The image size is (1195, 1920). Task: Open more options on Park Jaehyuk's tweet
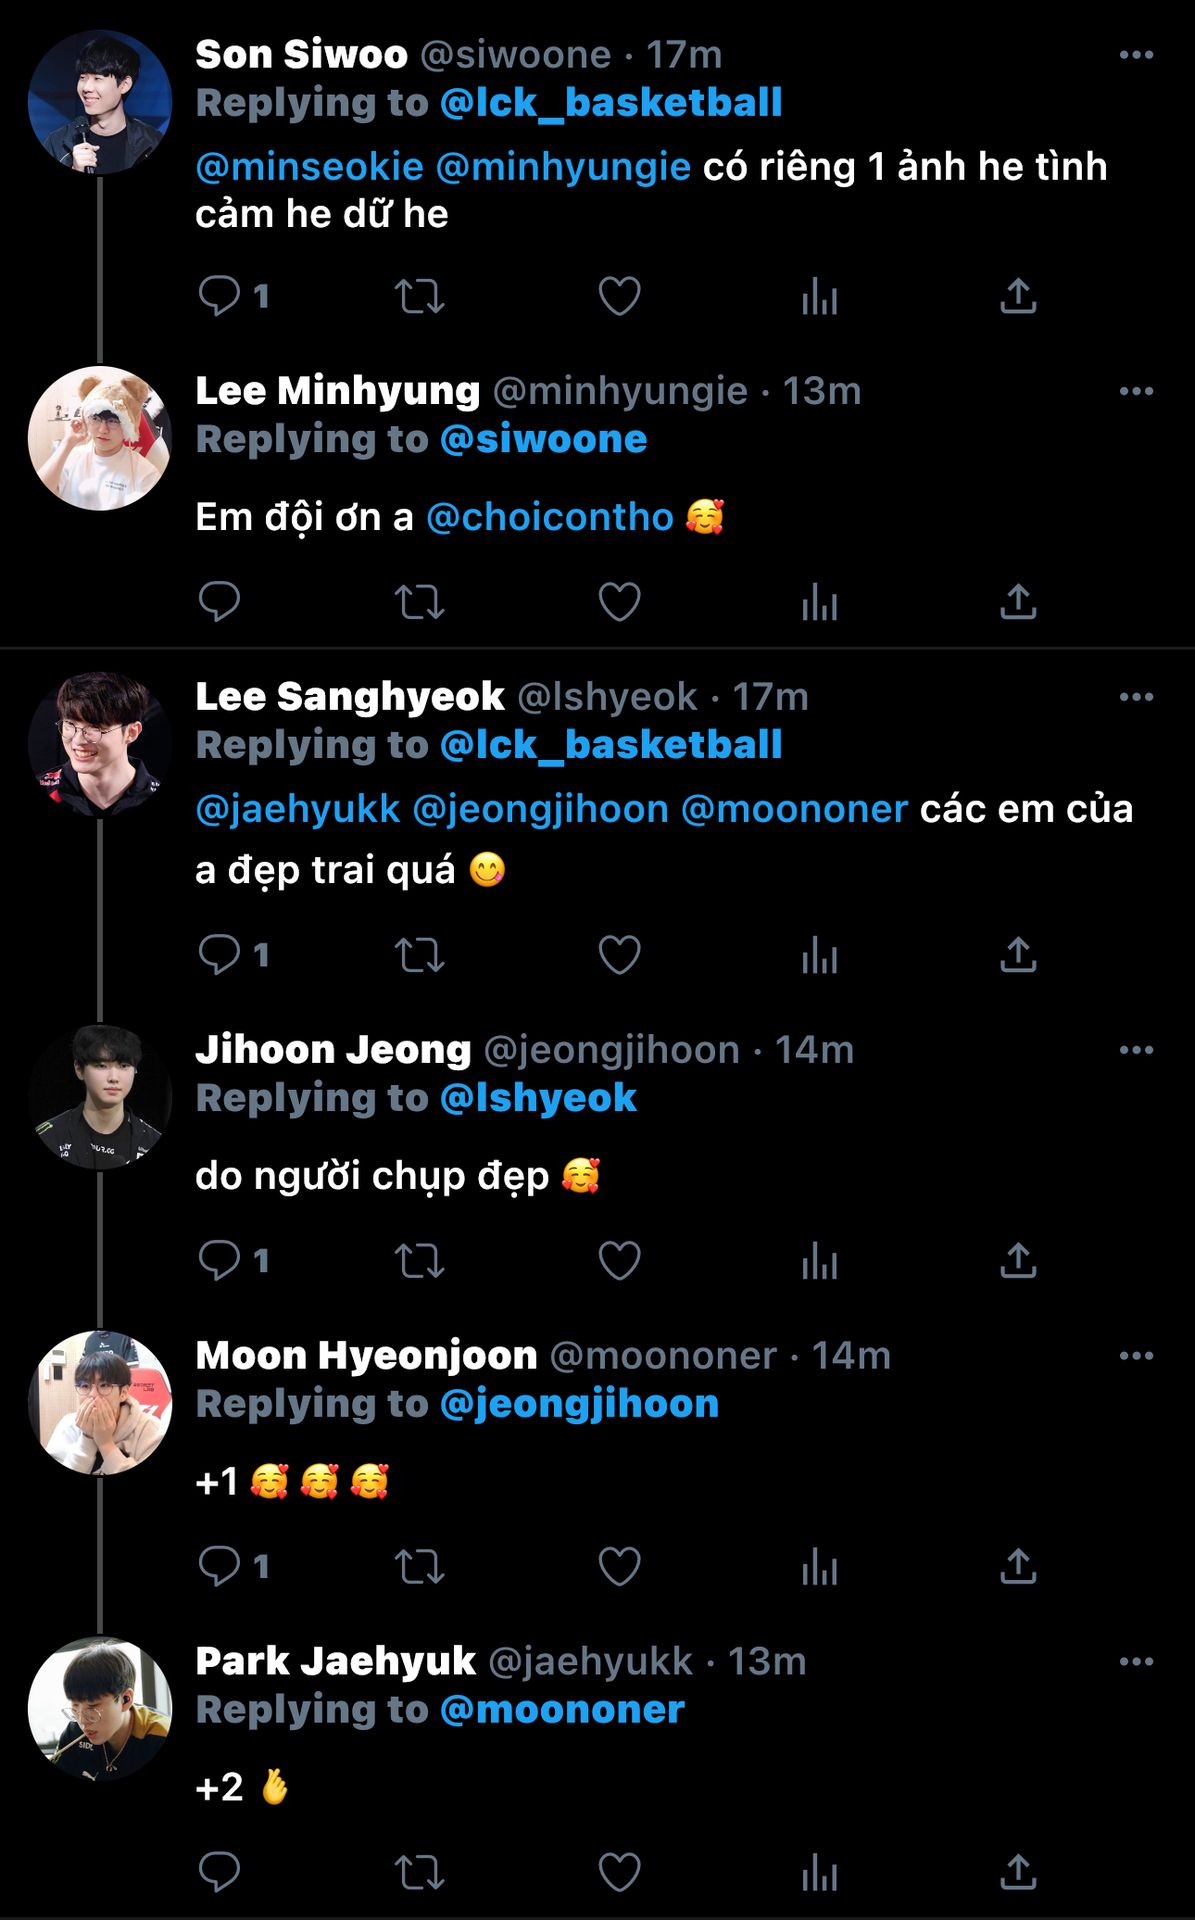pos(1136,1662)
